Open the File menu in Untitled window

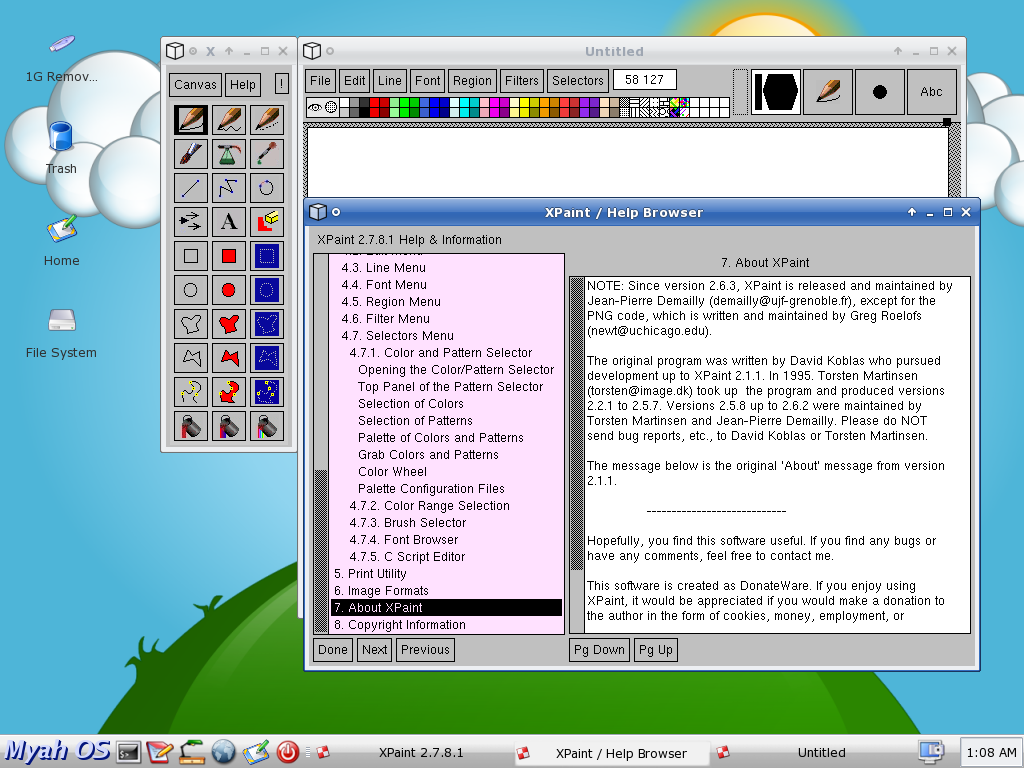(320, 81)
